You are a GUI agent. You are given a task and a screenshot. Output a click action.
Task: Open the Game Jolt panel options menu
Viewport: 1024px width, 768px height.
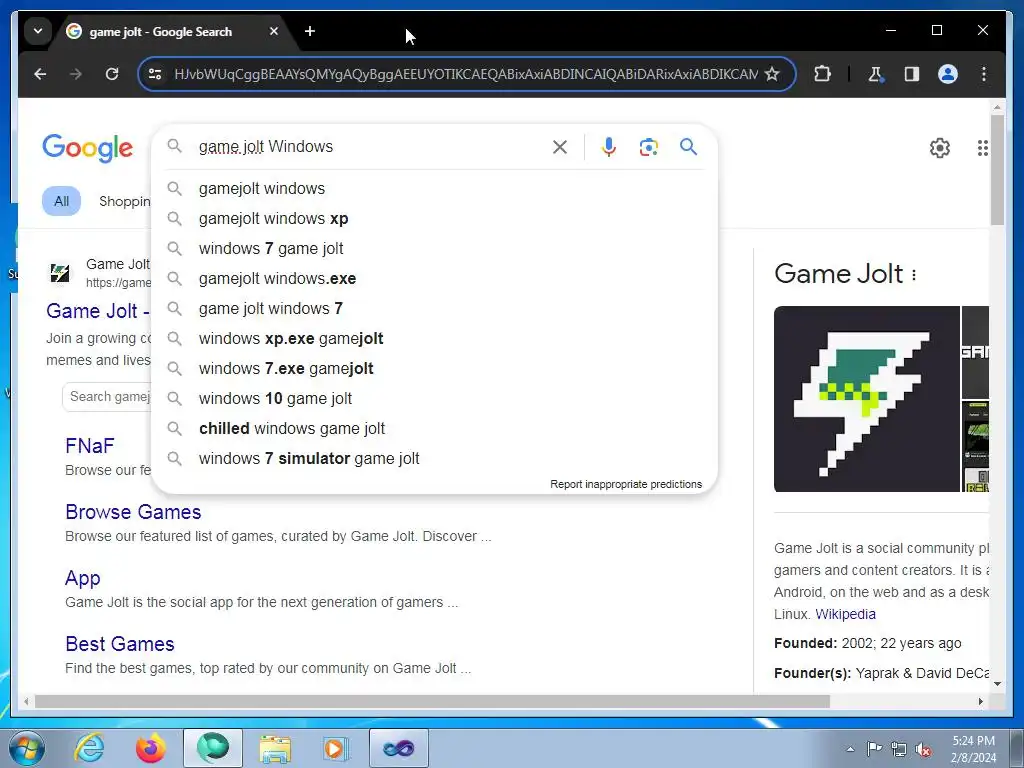(914, 275)
